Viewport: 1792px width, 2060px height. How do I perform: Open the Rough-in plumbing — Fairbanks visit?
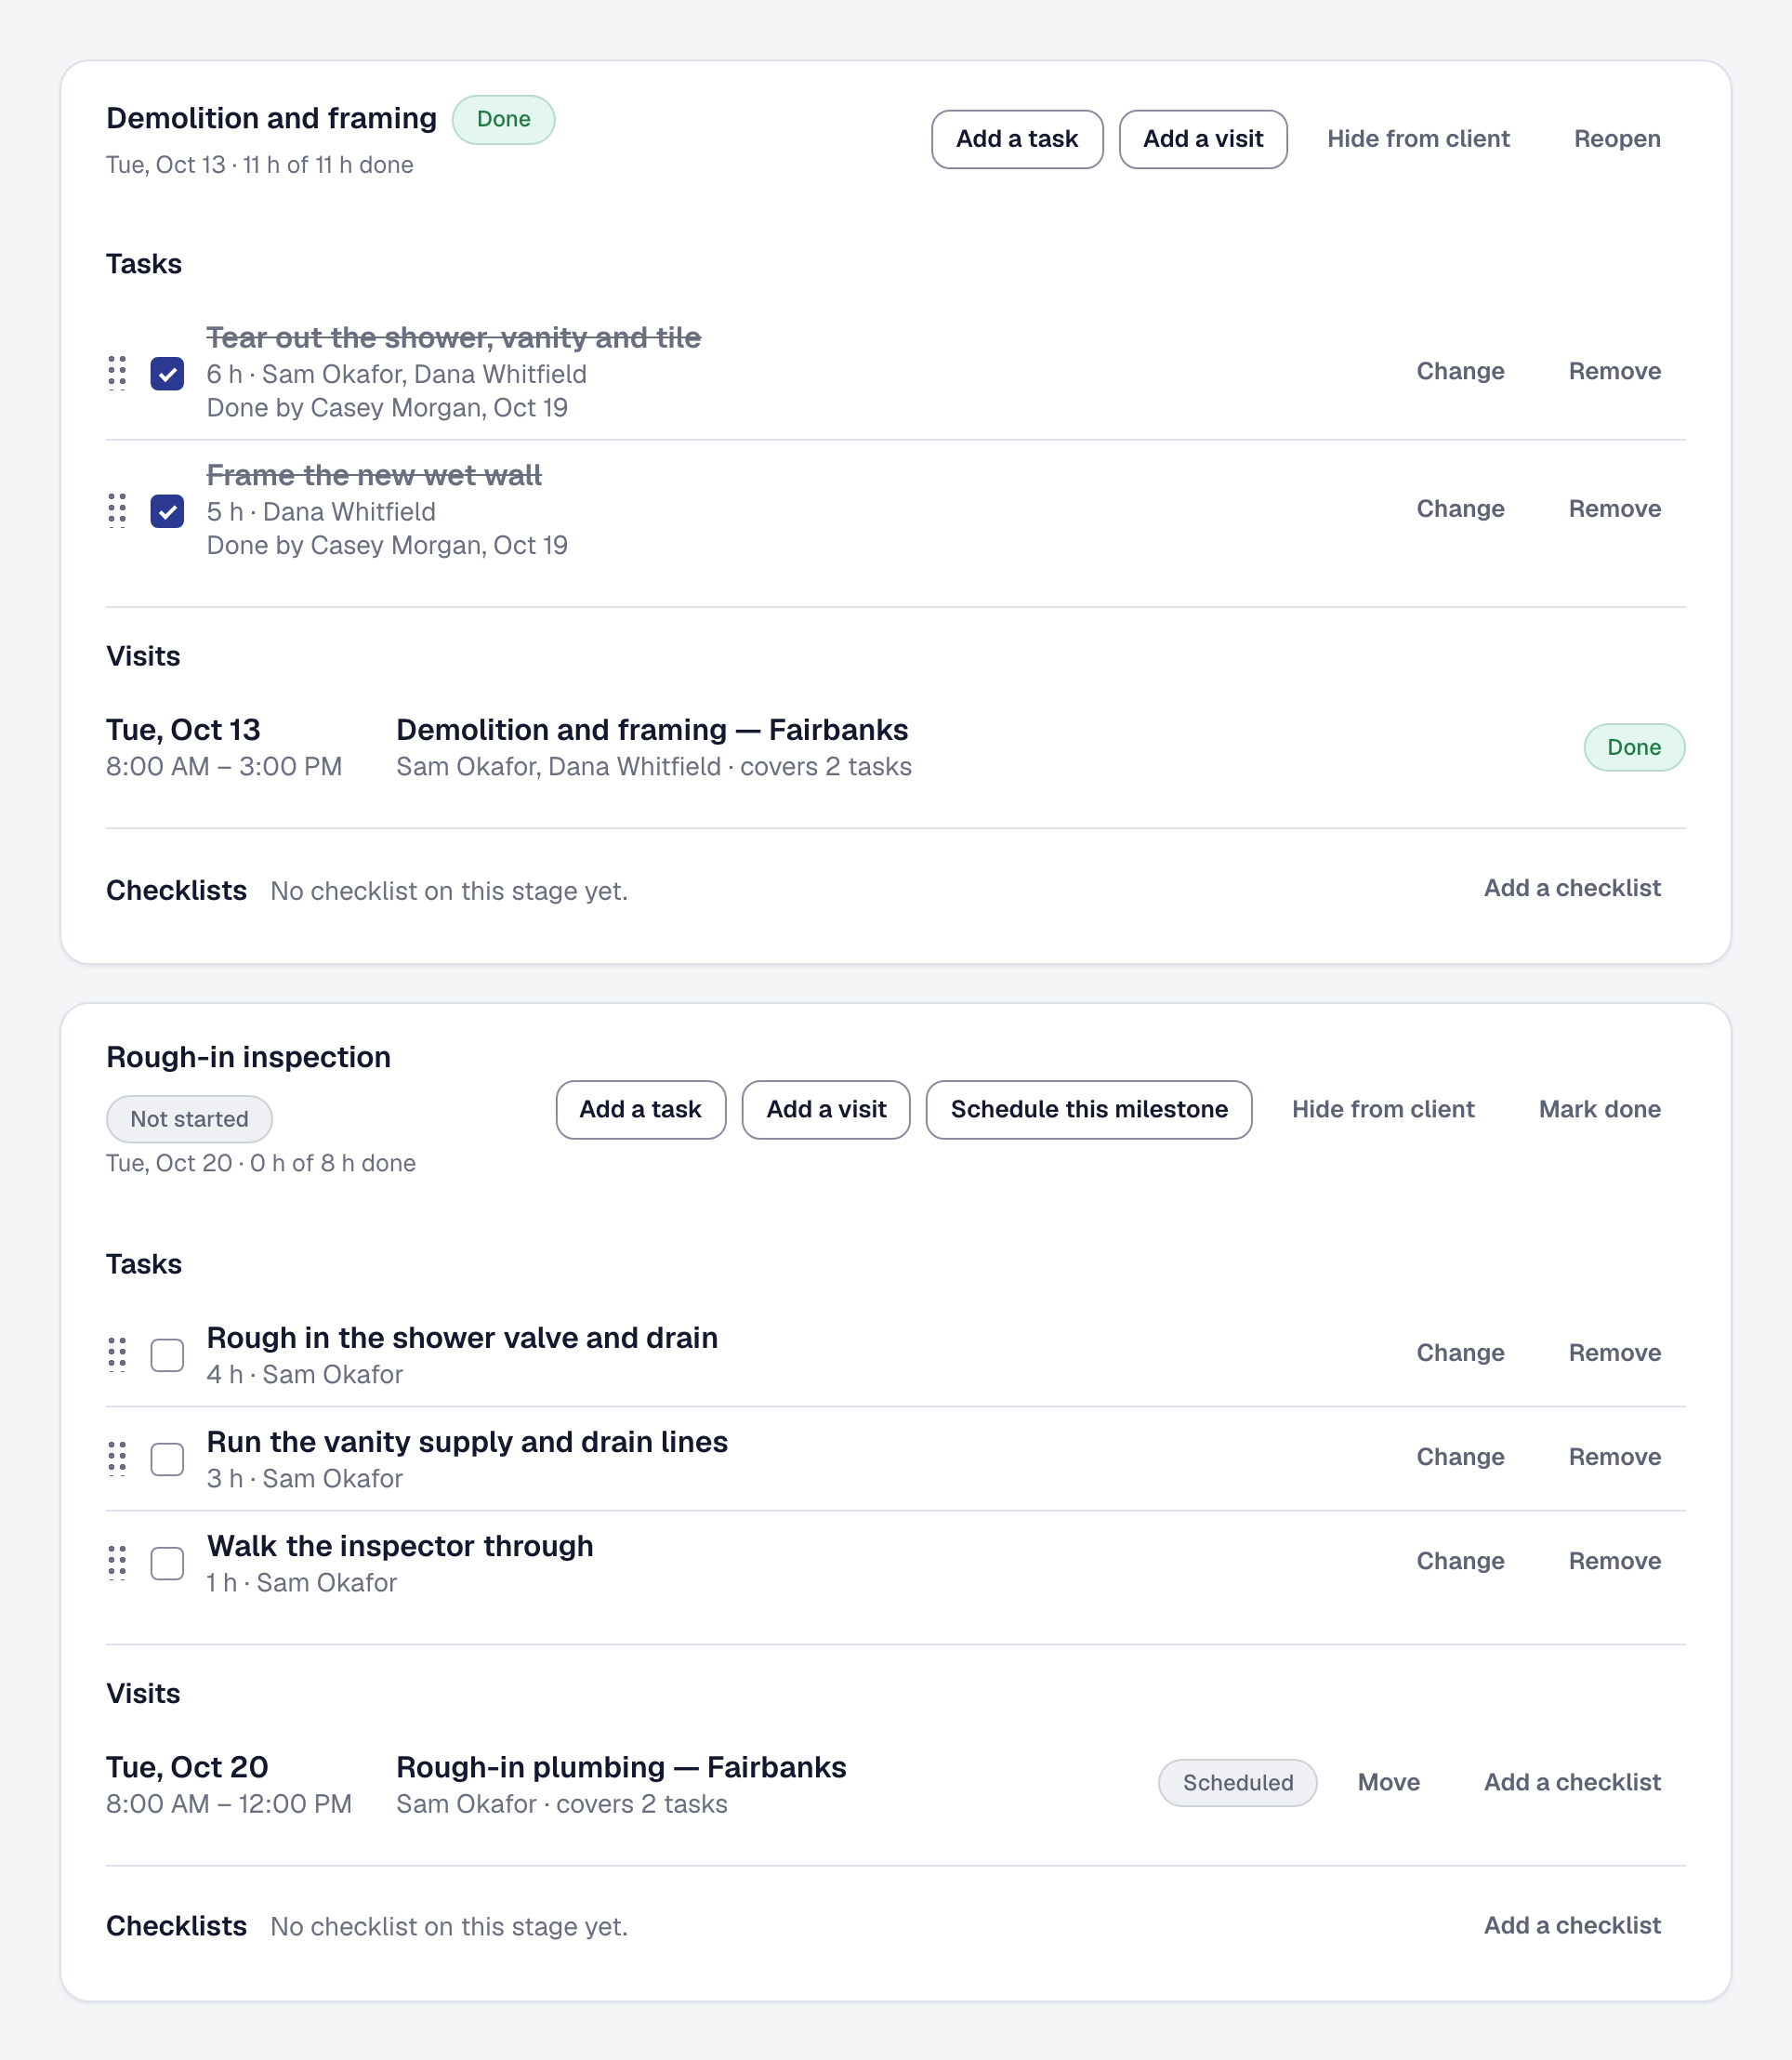click(621, 1767)
